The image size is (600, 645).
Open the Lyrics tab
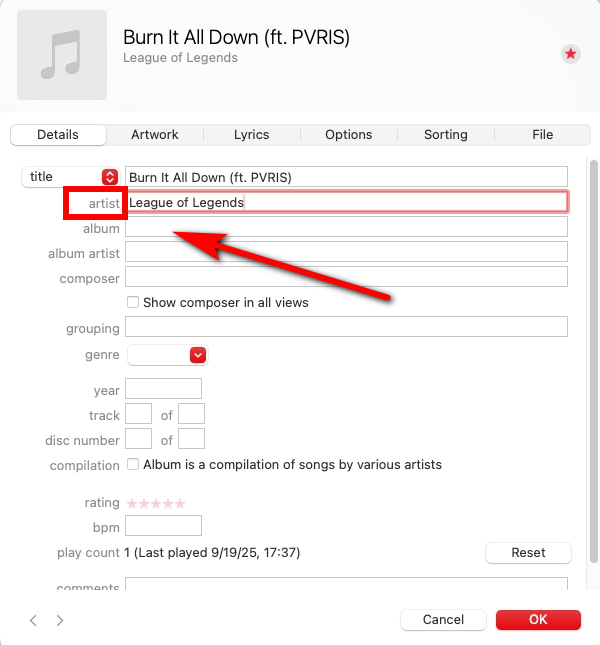point(252,135)
